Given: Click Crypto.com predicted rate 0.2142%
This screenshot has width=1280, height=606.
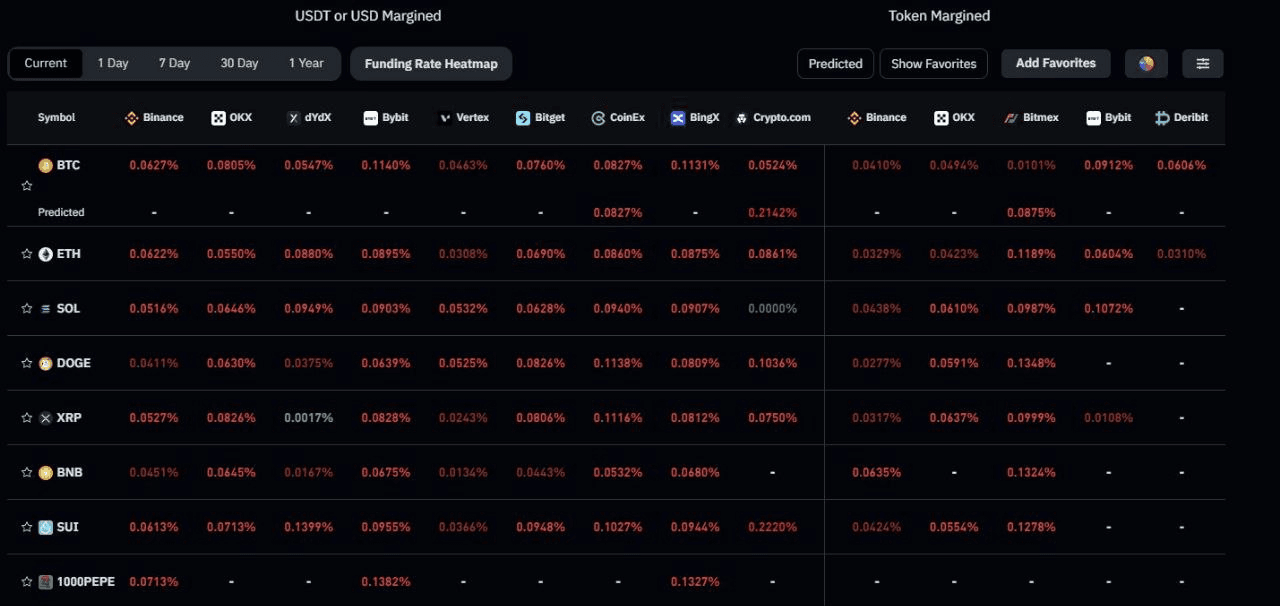Looking at the screenshot, I should (x=773, y=212).
